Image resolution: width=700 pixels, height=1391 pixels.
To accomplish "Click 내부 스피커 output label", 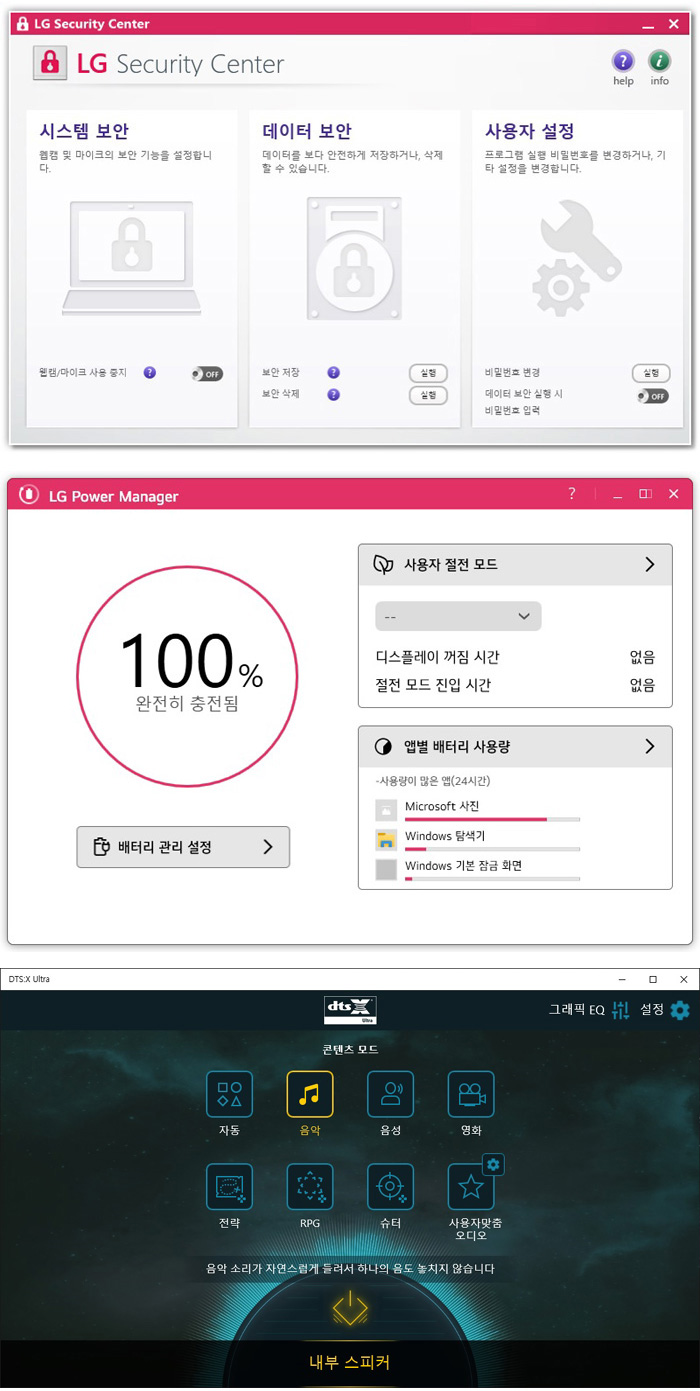I will [x=350, y=1362].
